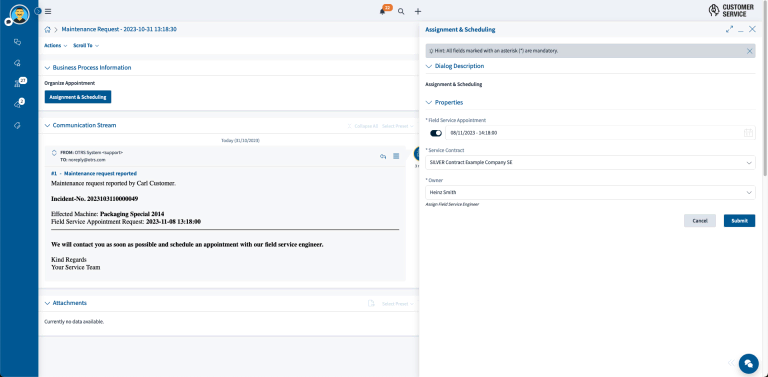Open the hamburger main menu

[x=48, y=11]
